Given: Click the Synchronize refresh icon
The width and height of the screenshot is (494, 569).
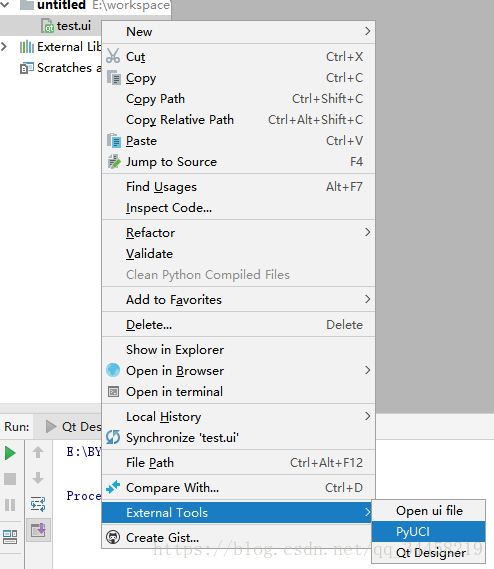Looking at the screenshot, I should [x=113, y=437].
